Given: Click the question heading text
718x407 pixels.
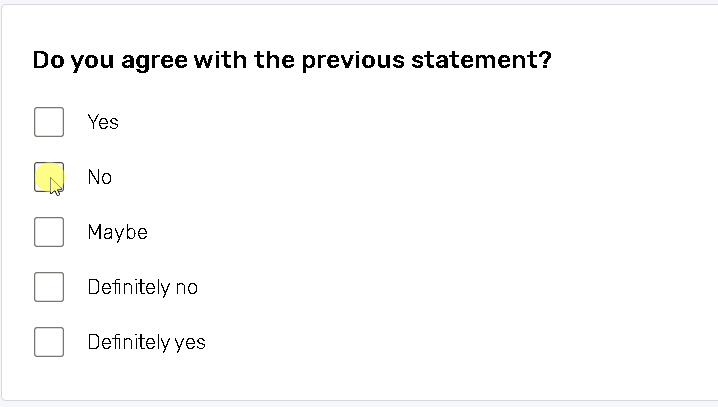Looking at the screenshot, I should tap(291, 60).
